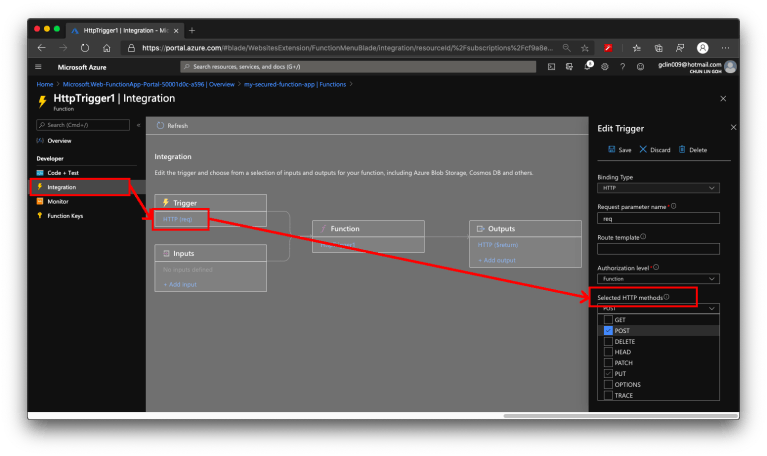The image size is (767, 456).
Task: Check the HEAD method checkbox
Action: coord(608,352)
